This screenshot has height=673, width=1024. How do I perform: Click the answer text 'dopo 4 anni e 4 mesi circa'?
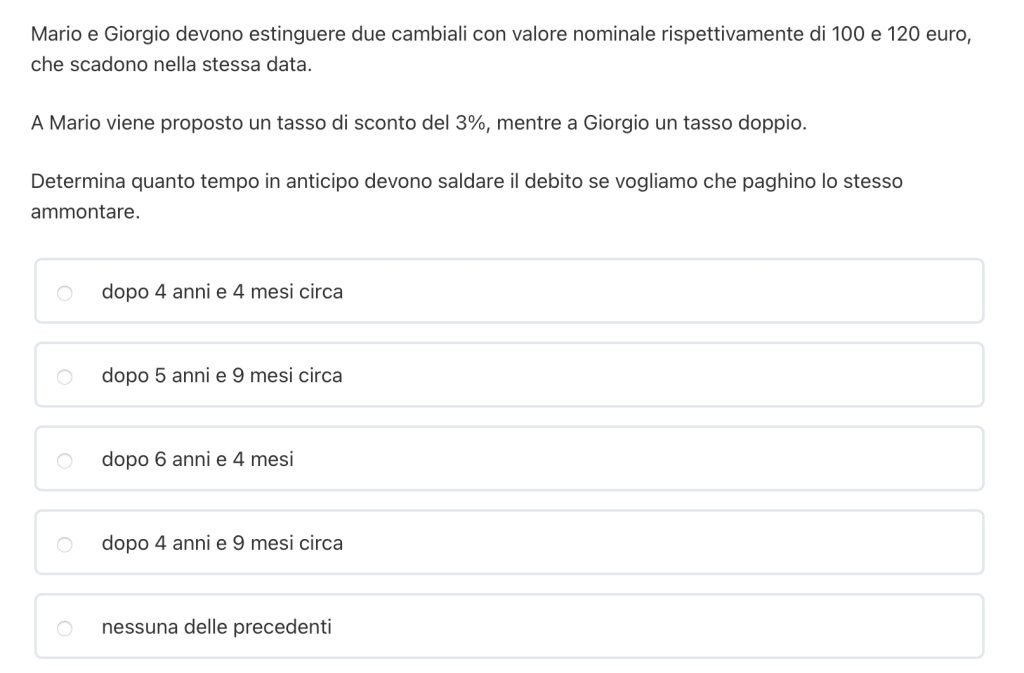tap(222, 292)
